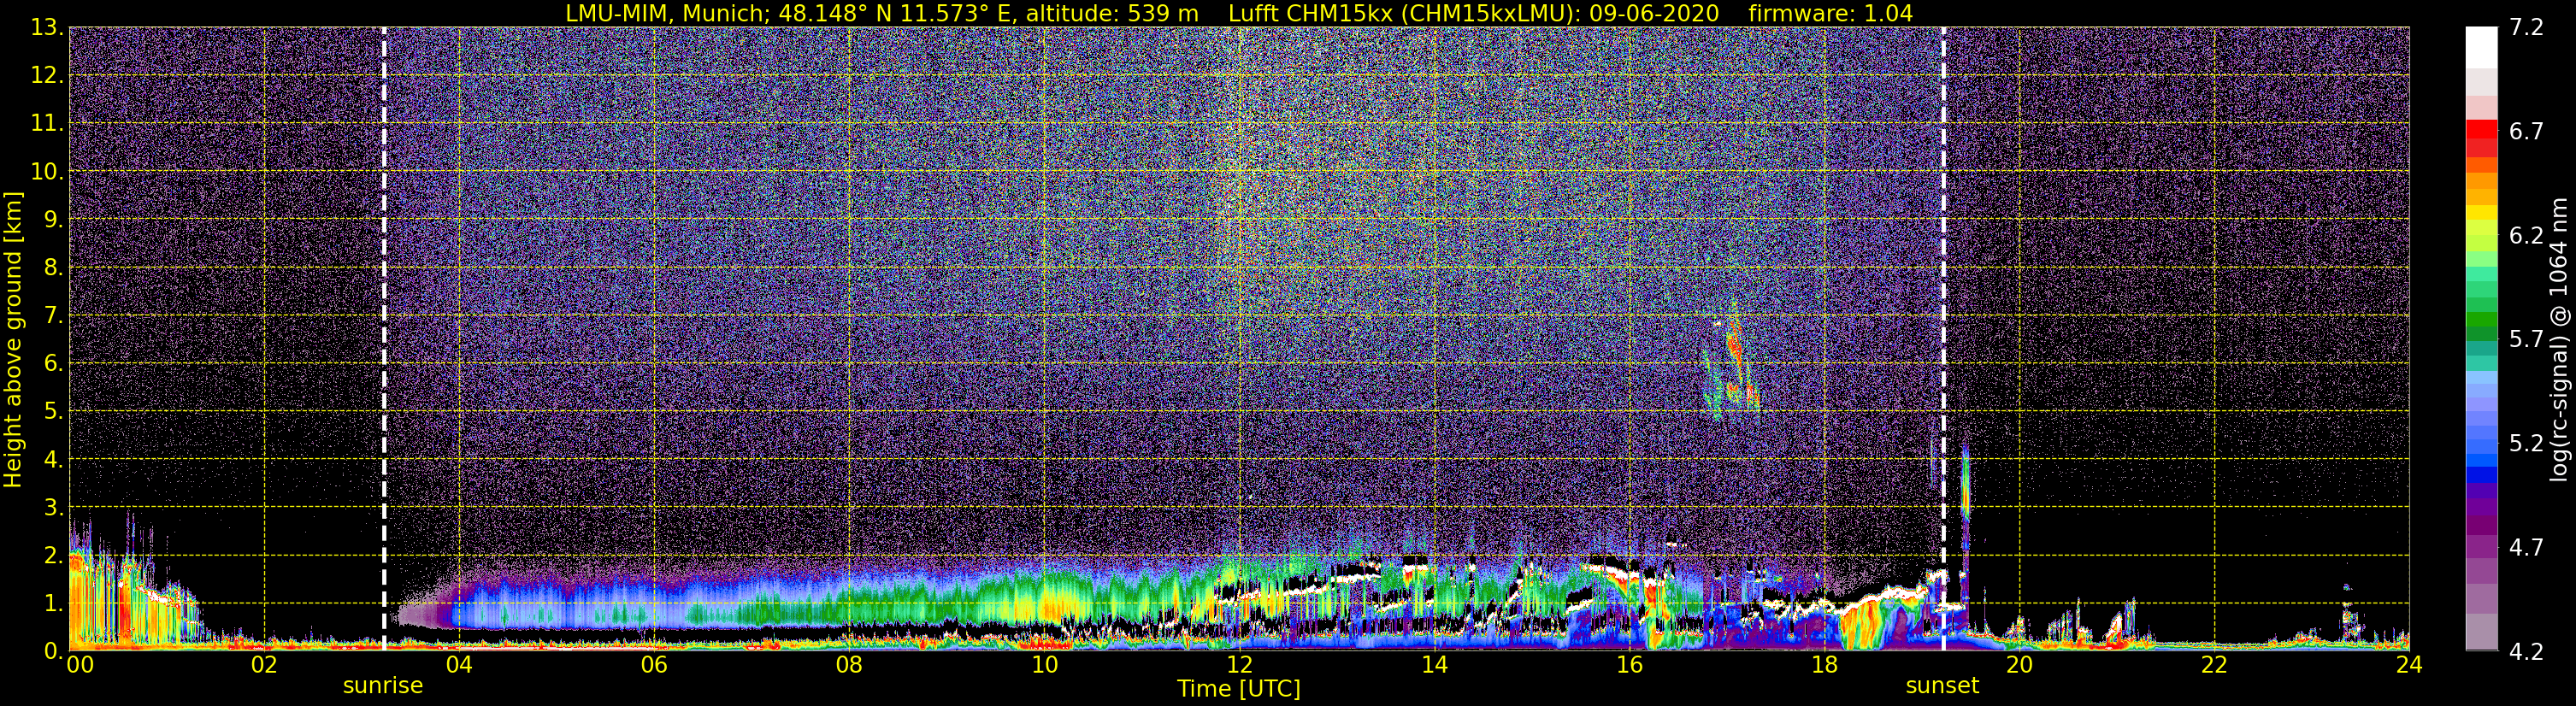Viewport: 2576px width, 706px height.
Task: Click the colorbar tick value 4.2
Action: pyautogui.click(x=2527, y=652)
